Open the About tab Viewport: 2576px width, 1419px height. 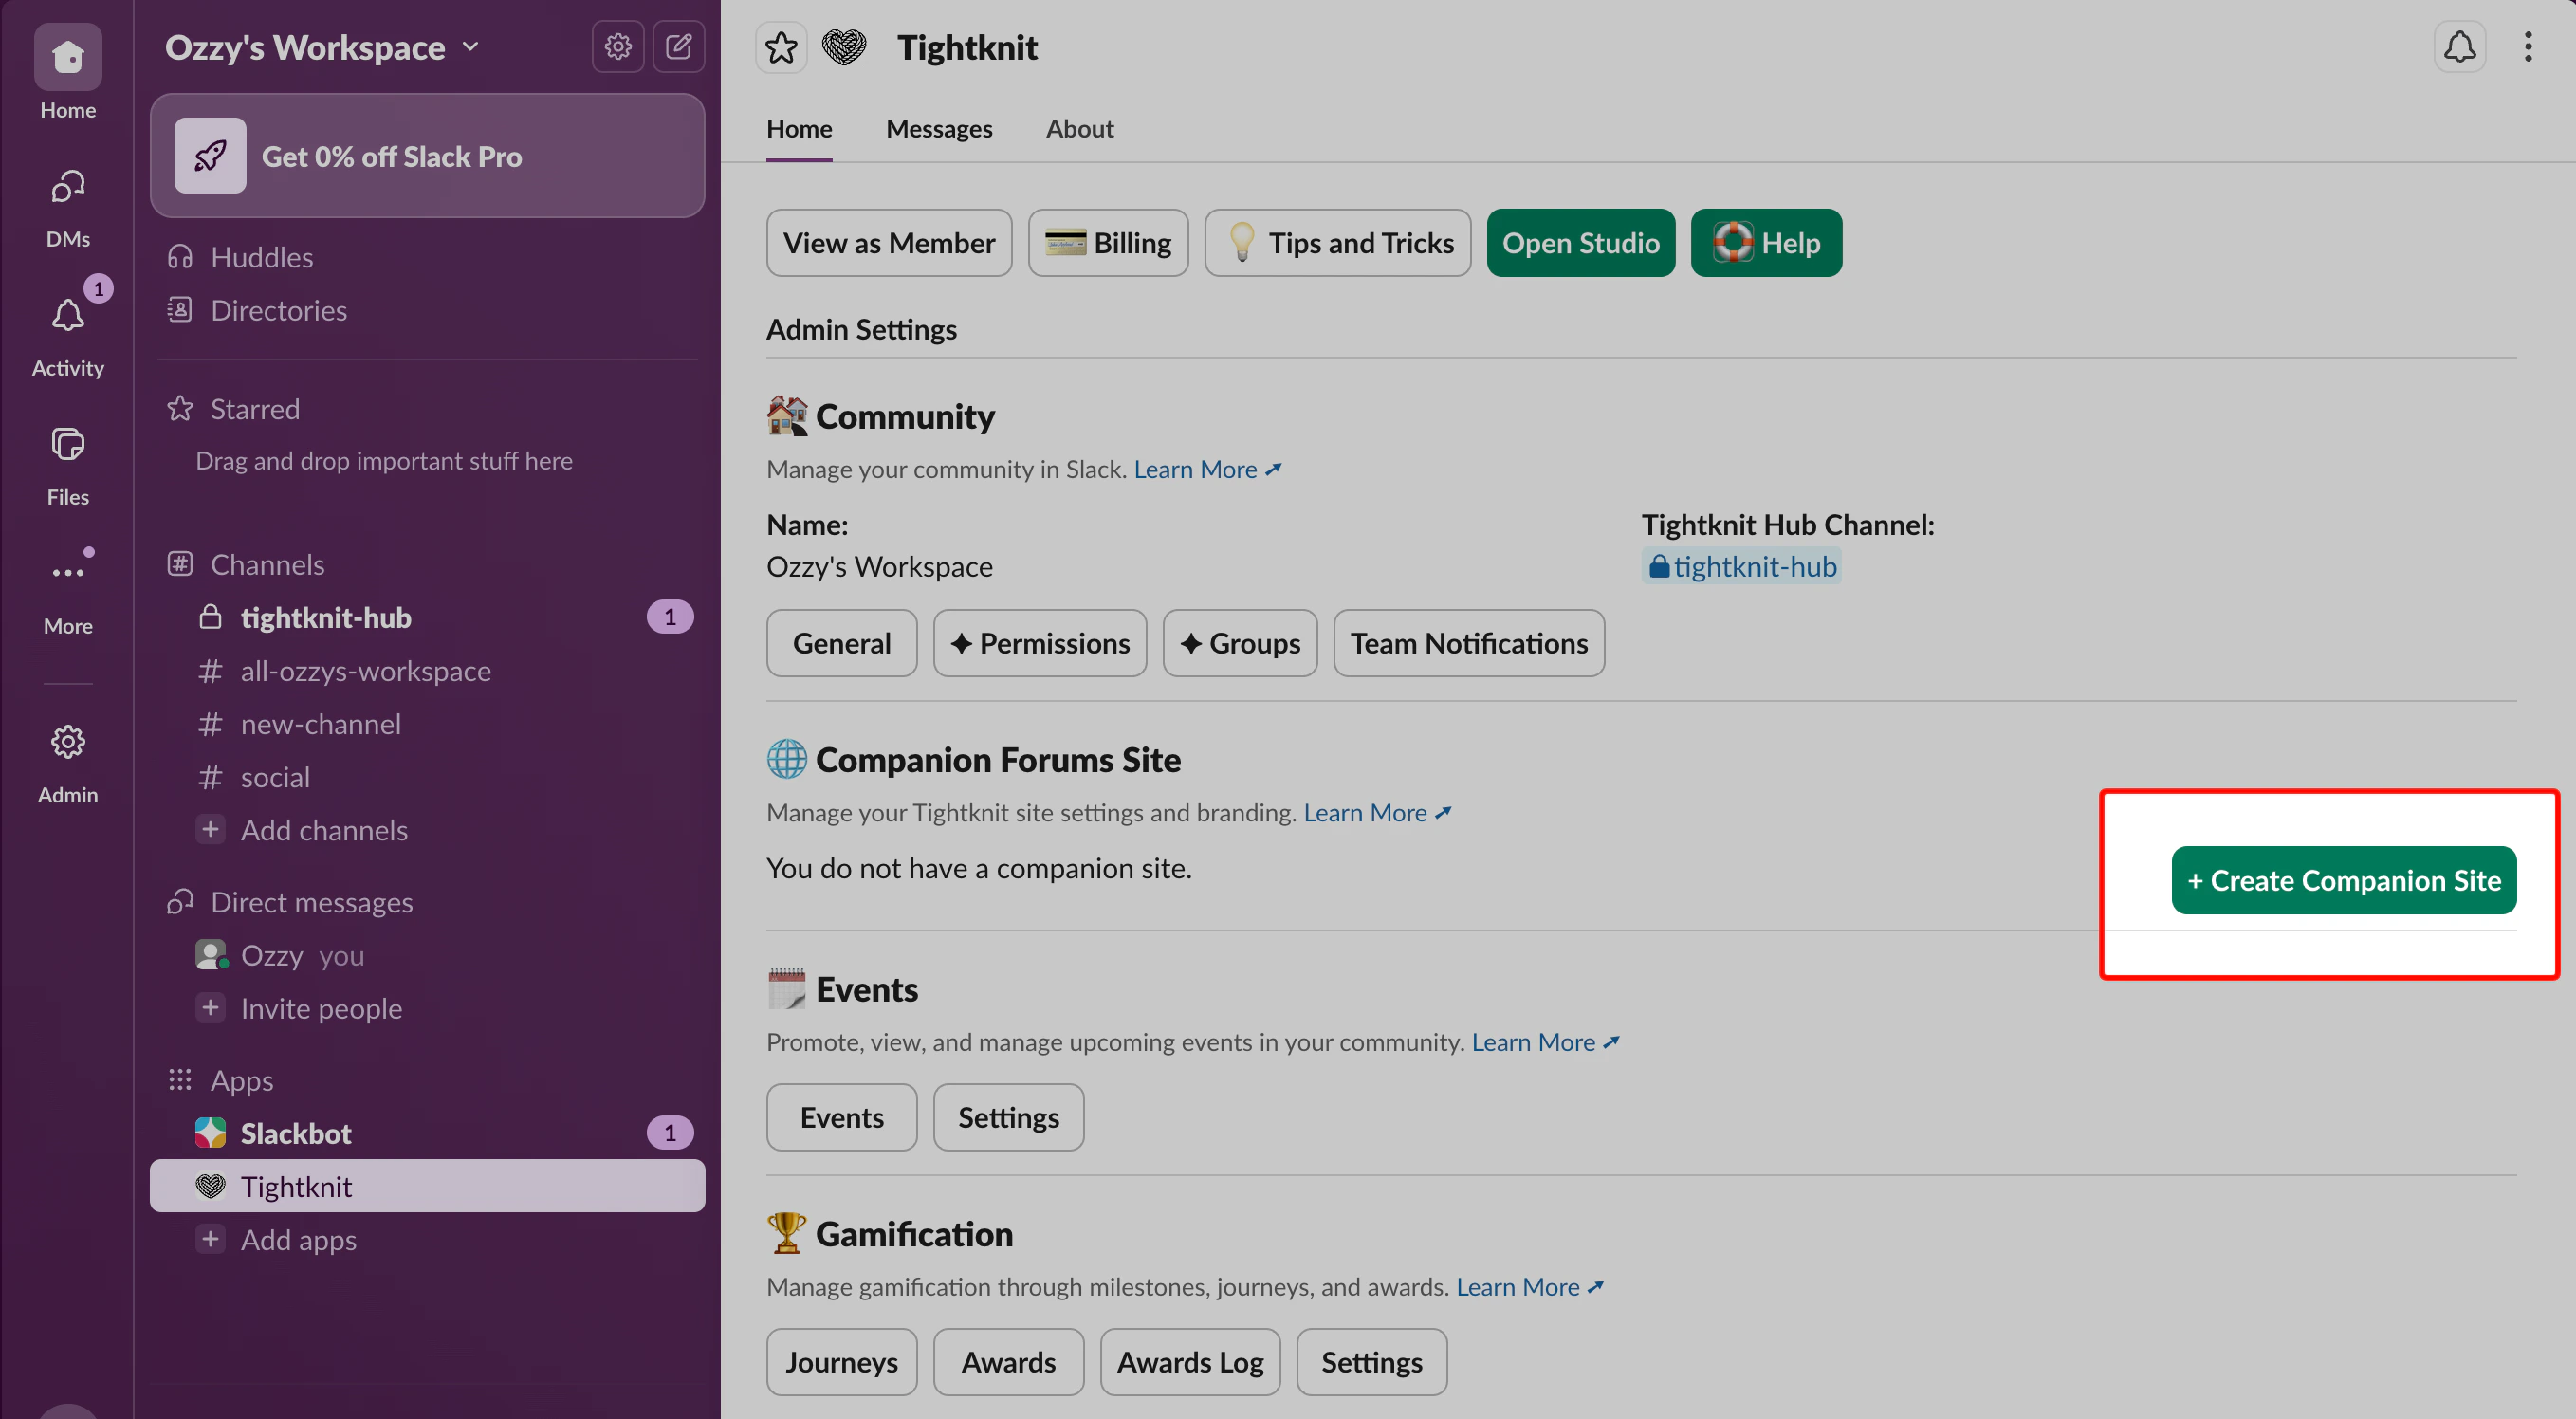pyautogui.click(x=1080, y=128)
